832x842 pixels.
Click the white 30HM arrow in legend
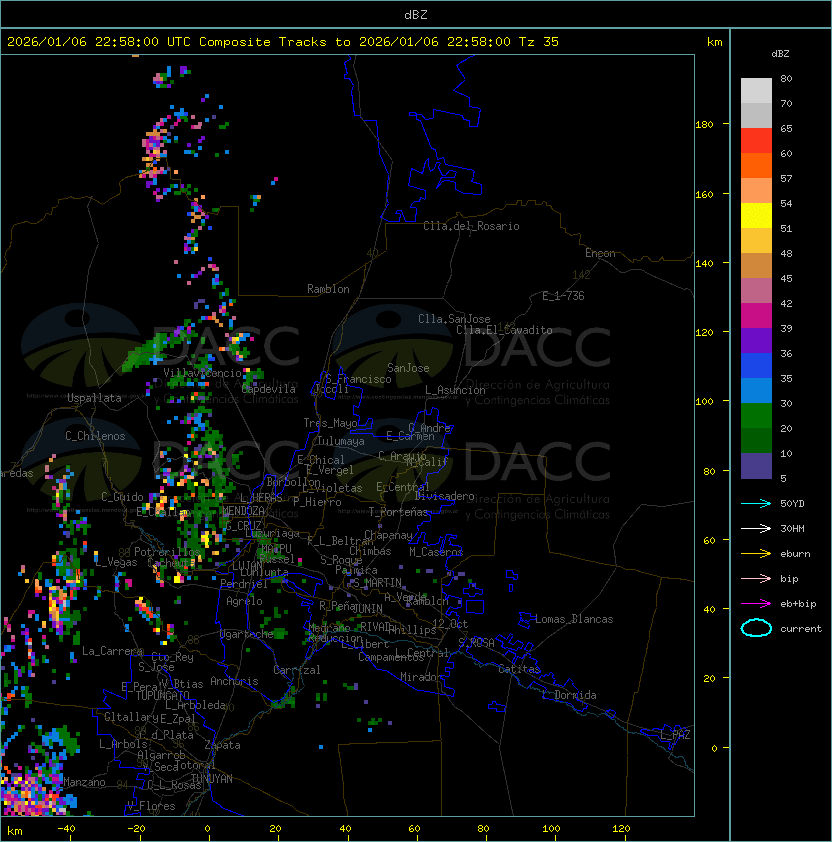756,528
